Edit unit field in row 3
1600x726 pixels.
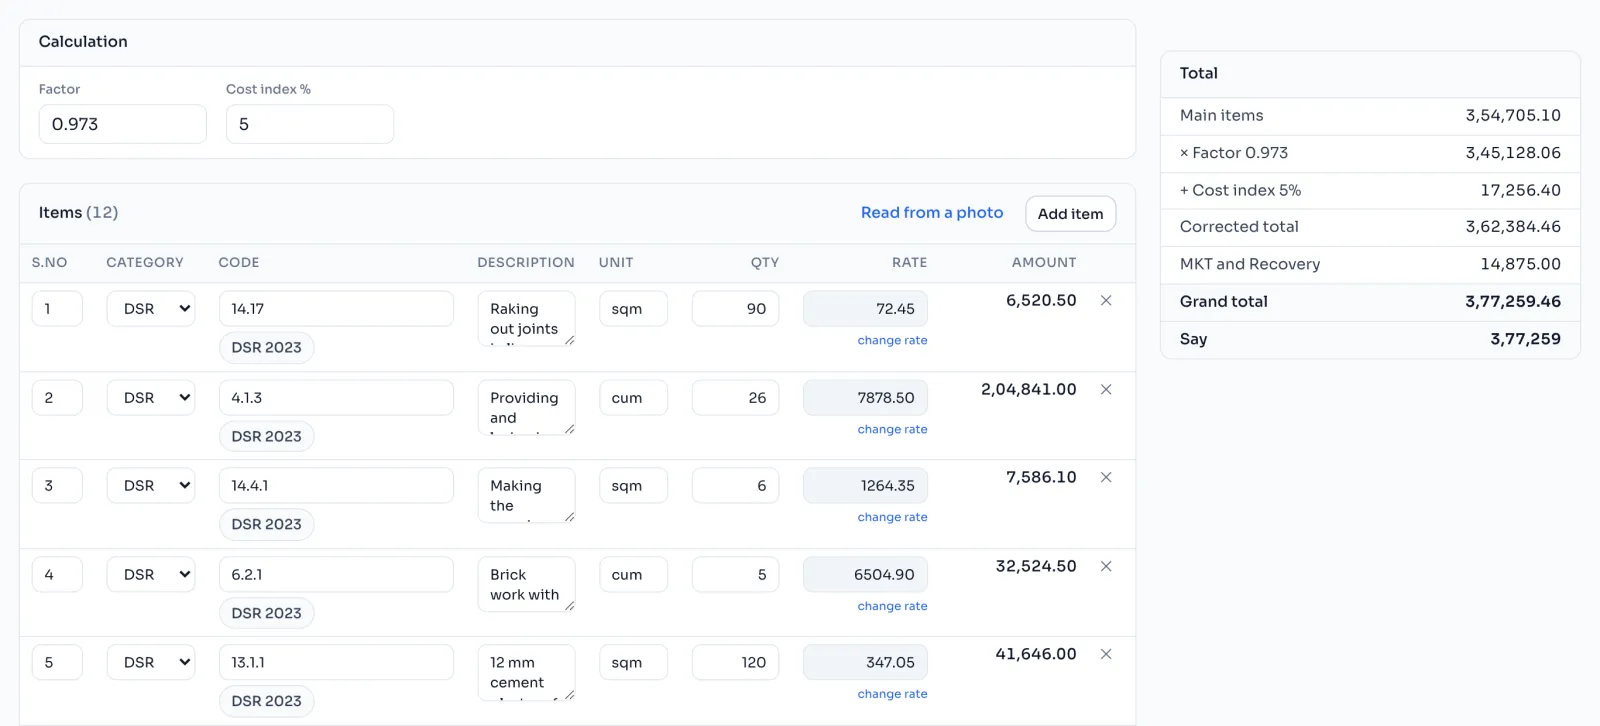pyautogui.click(x=633, y=486)
